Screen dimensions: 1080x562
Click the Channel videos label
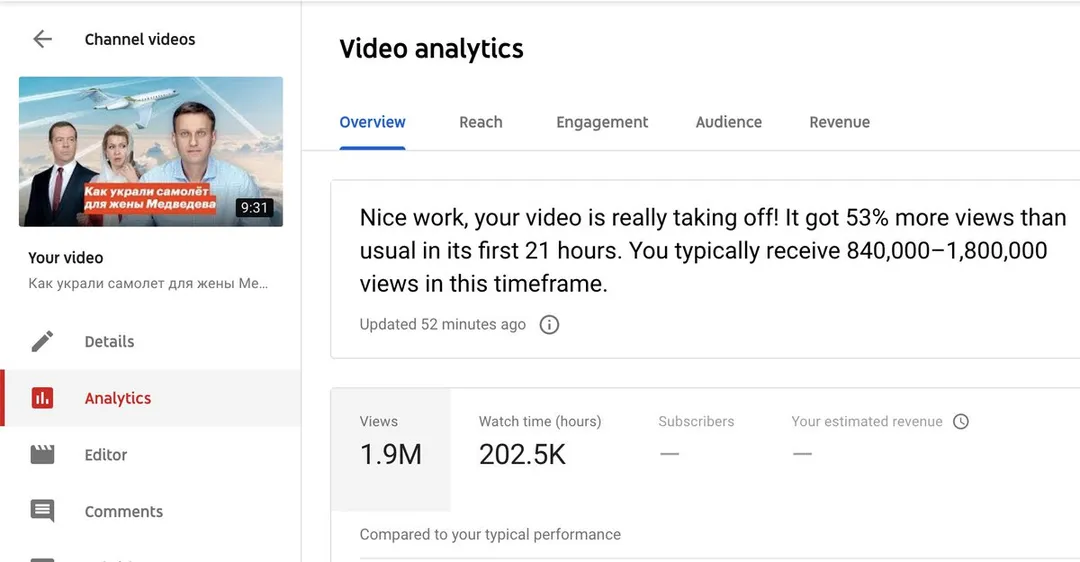140,39
